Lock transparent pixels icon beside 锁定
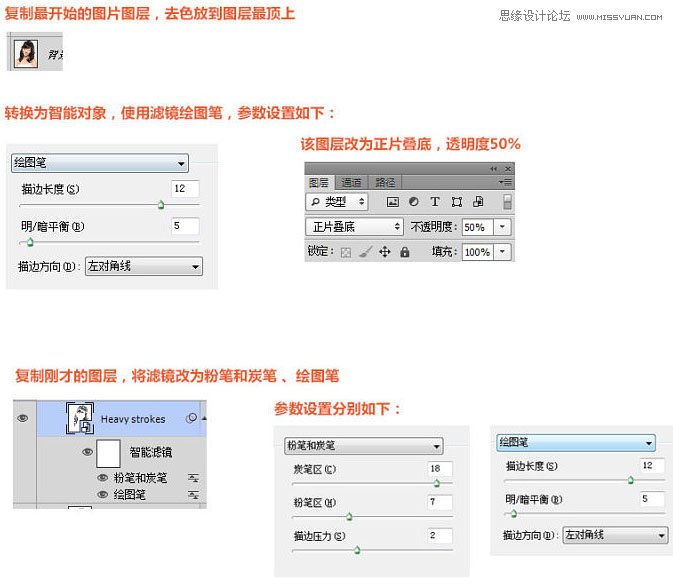The width and height of the screenshot is (673, 585). tap(346, 252)
